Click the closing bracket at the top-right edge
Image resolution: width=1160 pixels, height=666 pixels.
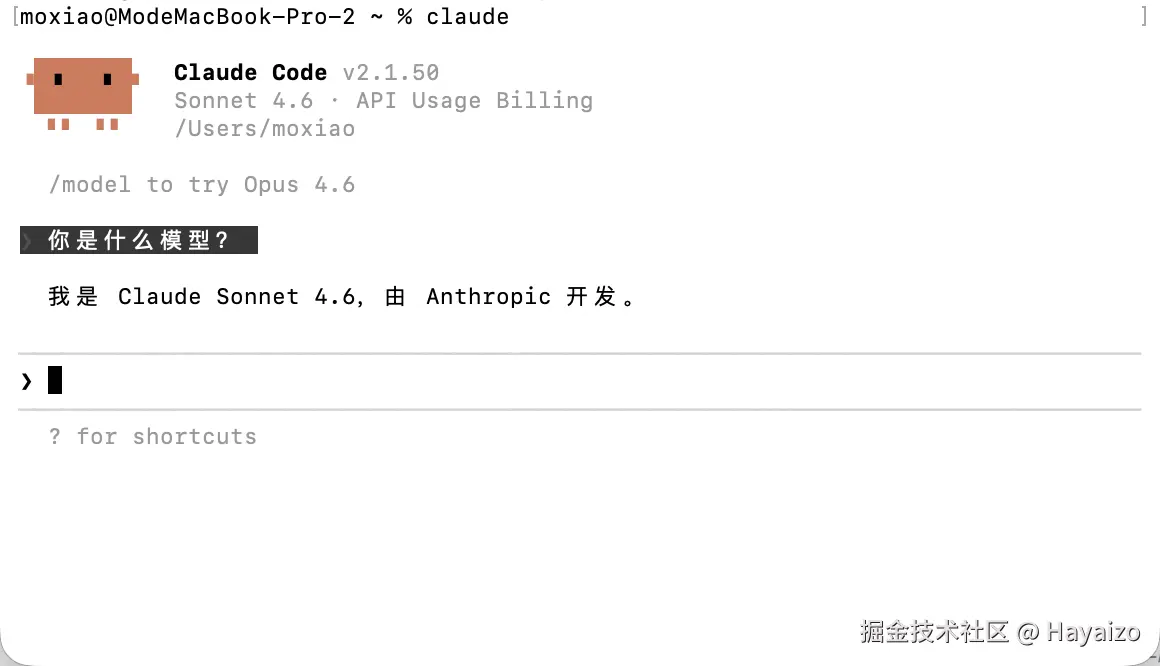coord(1144,16)
